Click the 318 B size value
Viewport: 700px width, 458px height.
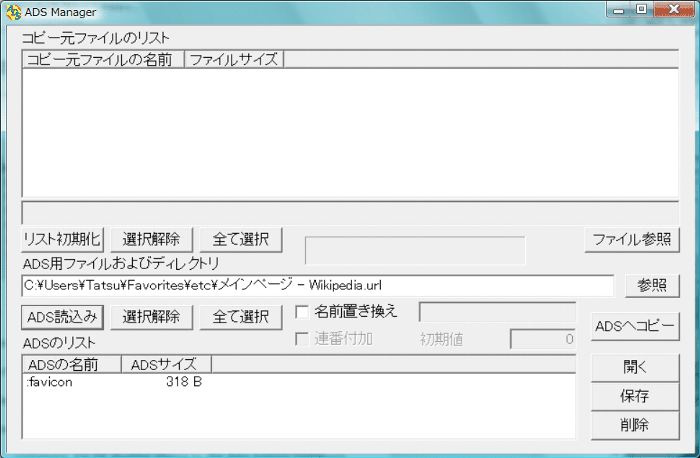click(x=184, y=382)
